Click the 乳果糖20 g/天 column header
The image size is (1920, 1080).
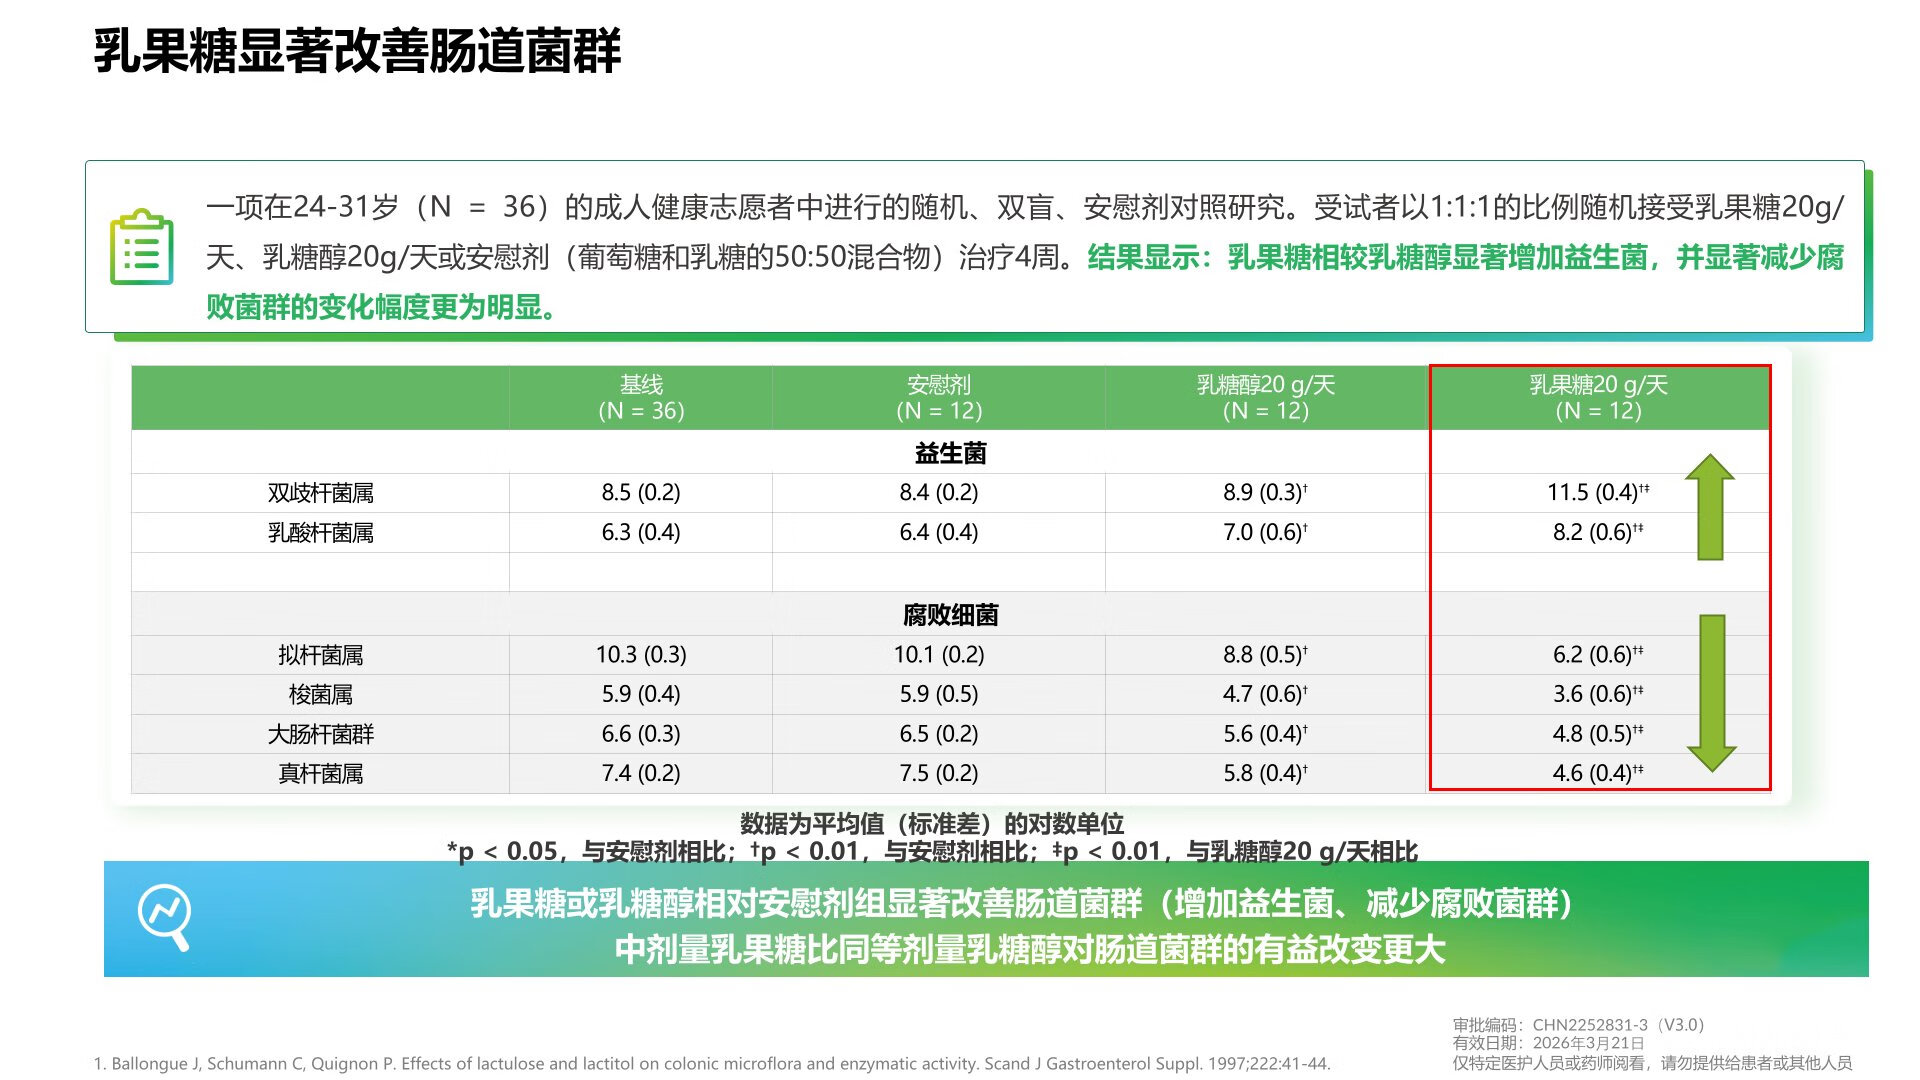(1598, 398)
